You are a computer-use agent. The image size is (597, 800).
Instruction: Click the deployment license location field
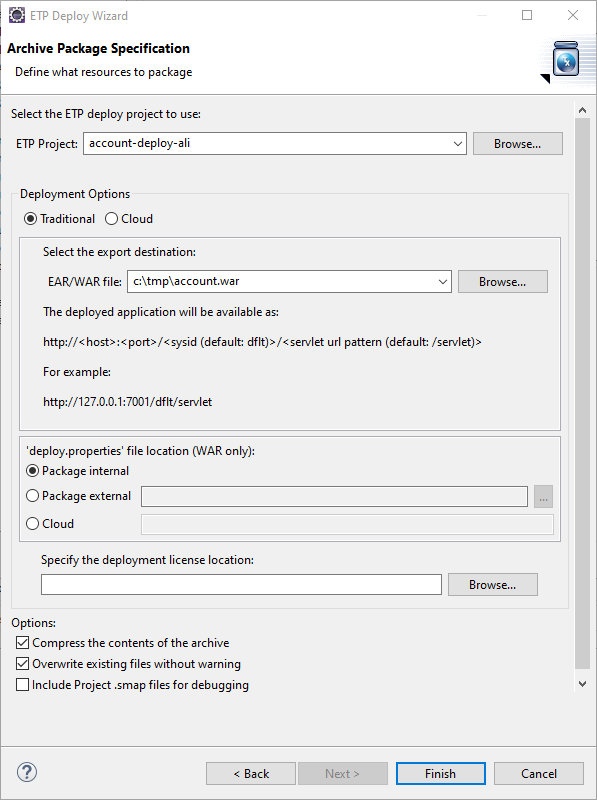click(x=241, y=585)
